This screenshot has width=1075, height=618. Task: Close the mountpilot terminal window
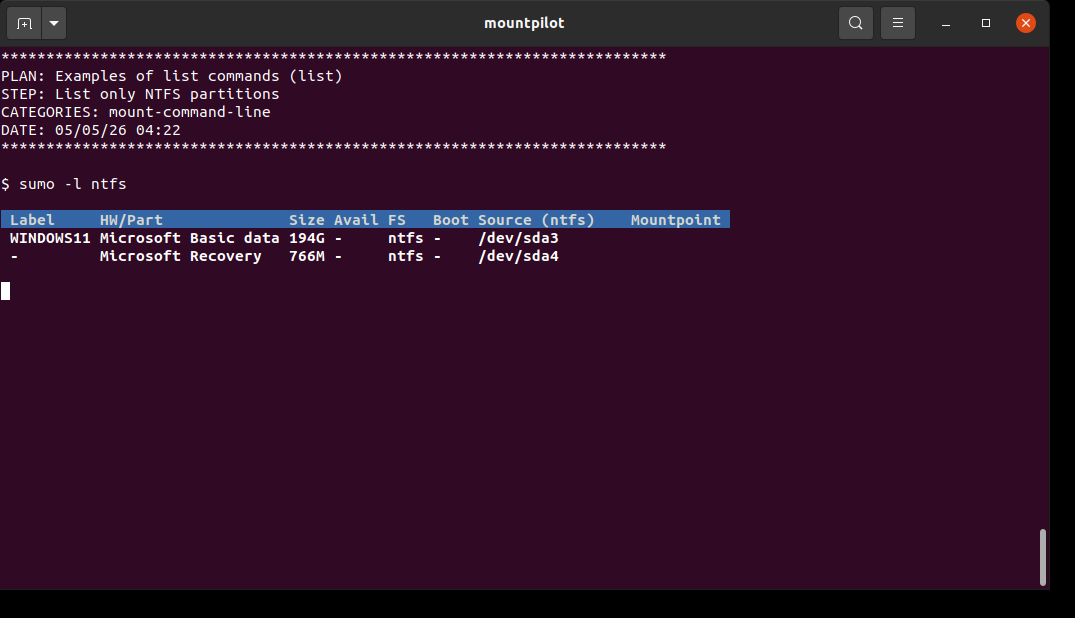[x=1026, y=23]
